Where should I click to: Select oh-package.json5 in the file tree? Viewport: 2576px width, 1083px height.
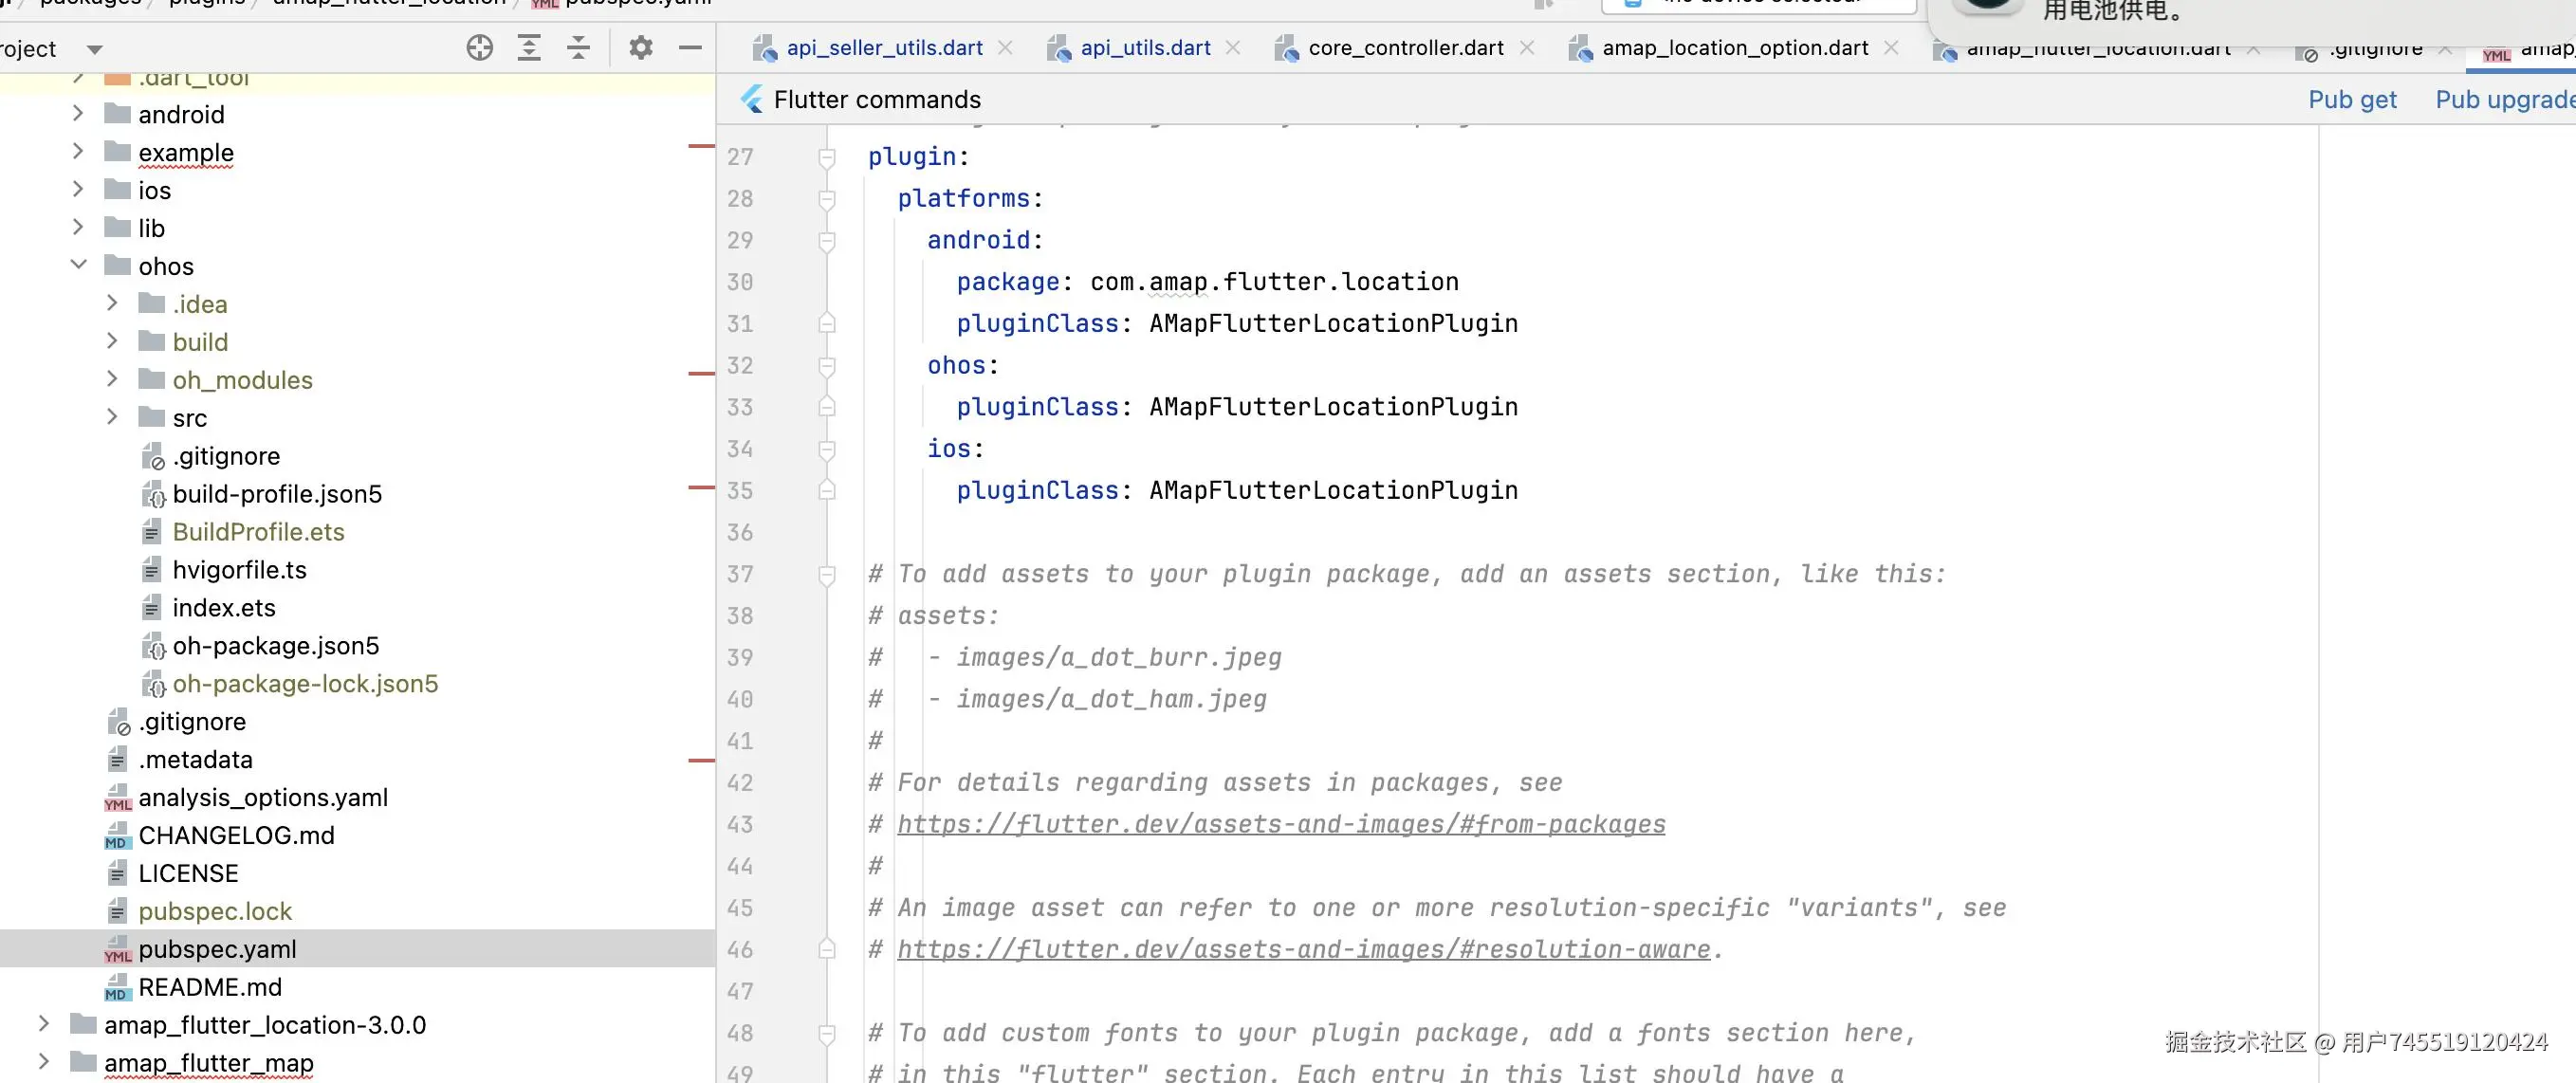click(275, 646)
